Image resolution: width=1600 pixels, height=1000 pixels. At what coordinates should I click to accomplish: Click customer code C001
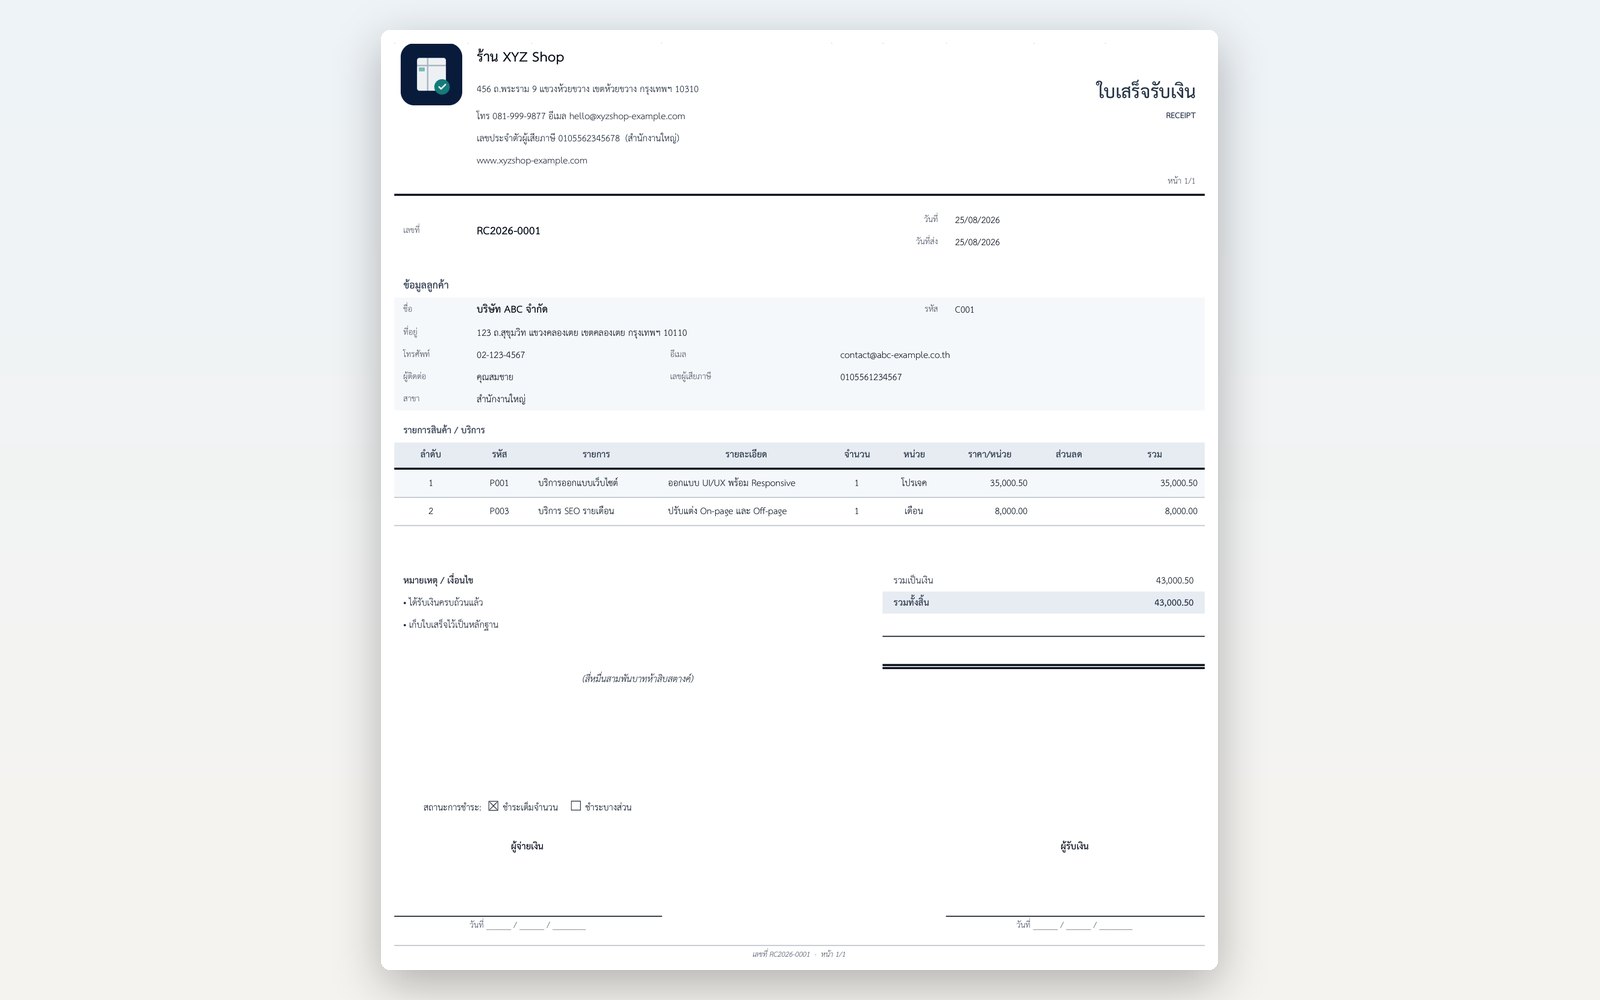(x=964, y=310)
